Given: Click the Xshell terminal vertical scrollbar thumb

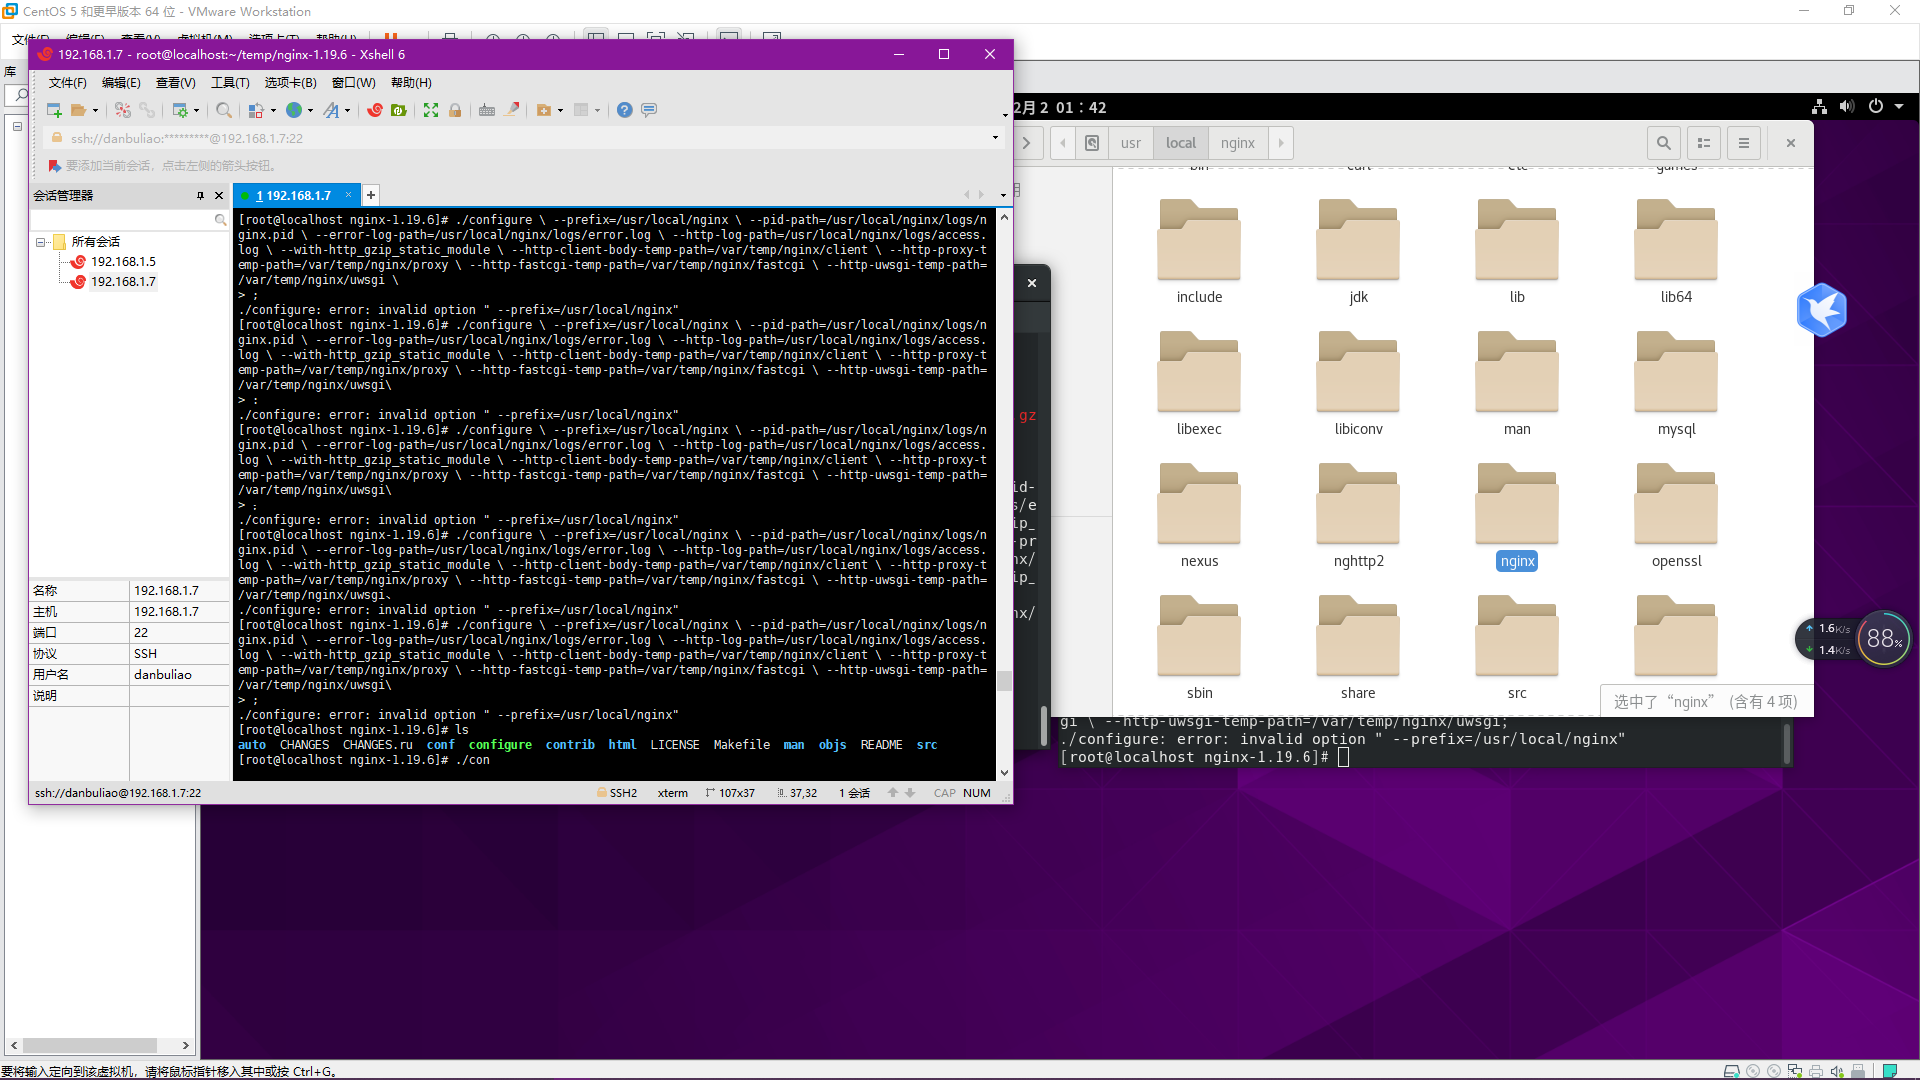Looking at the screenshot, I should pyautogui.click(x=1005, y=680).
